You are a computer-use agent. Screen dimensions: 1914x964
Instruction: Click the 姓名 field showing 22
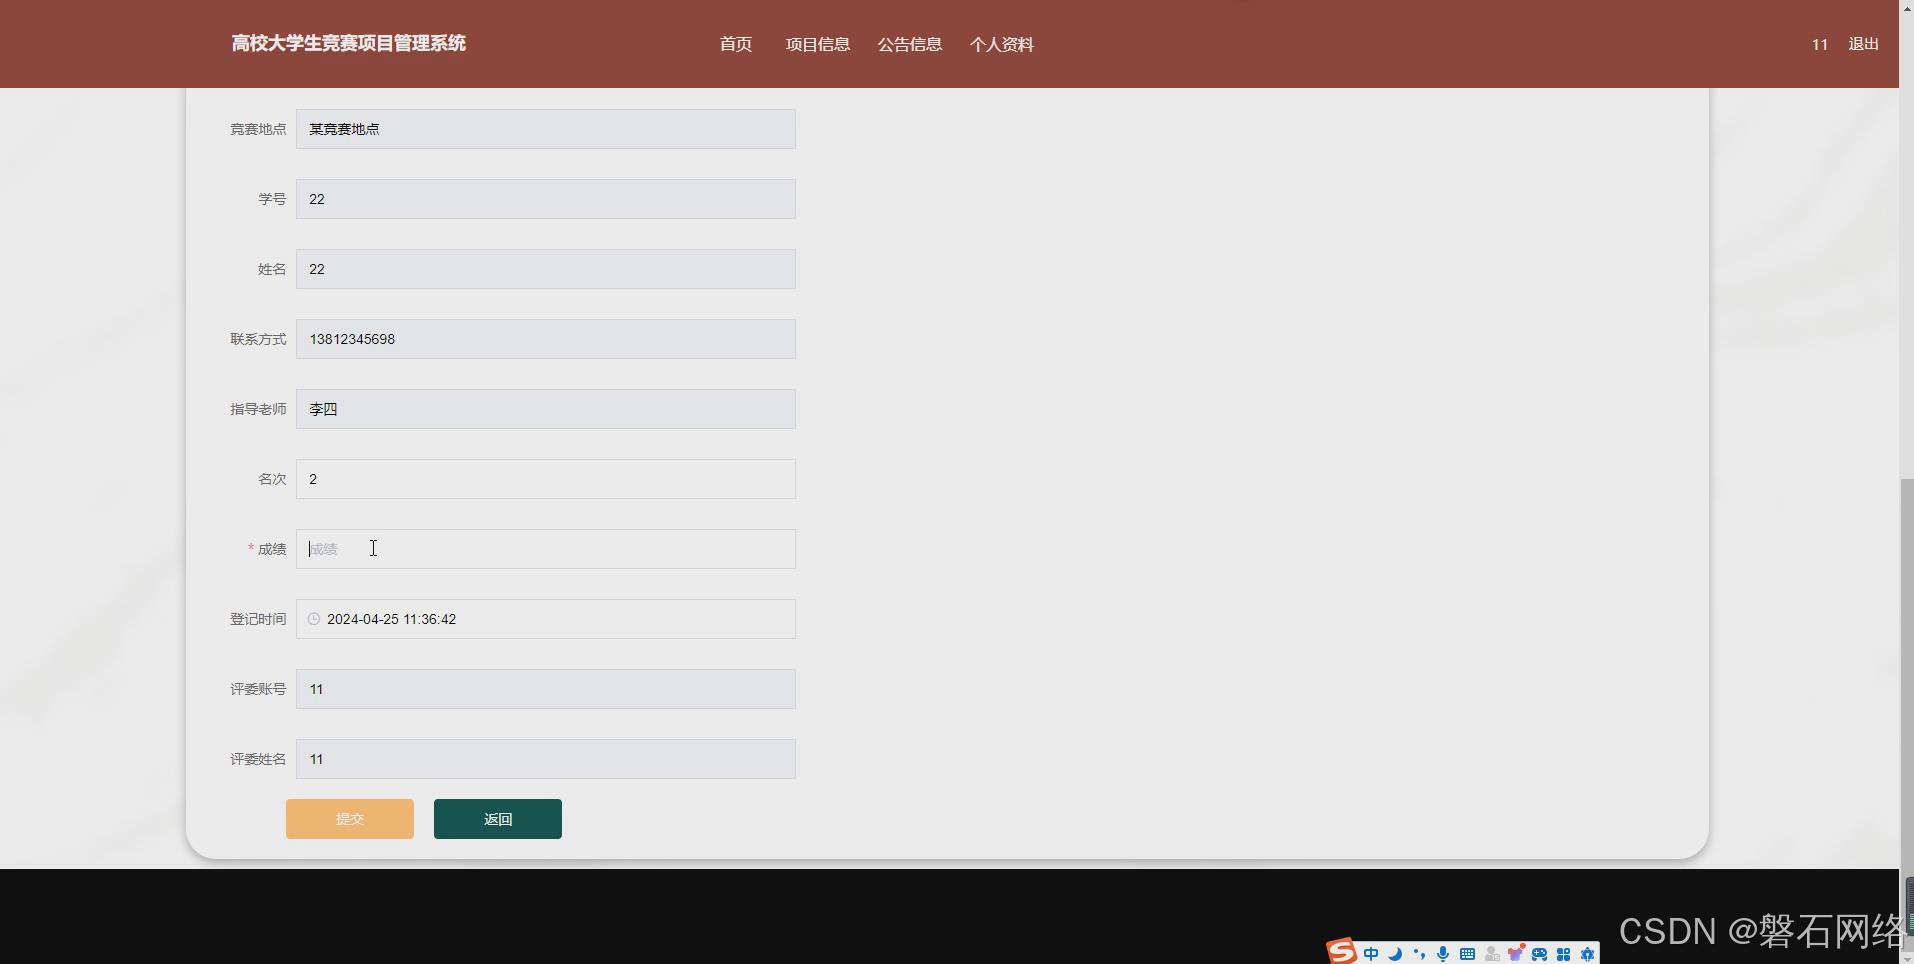pos(546,269)
